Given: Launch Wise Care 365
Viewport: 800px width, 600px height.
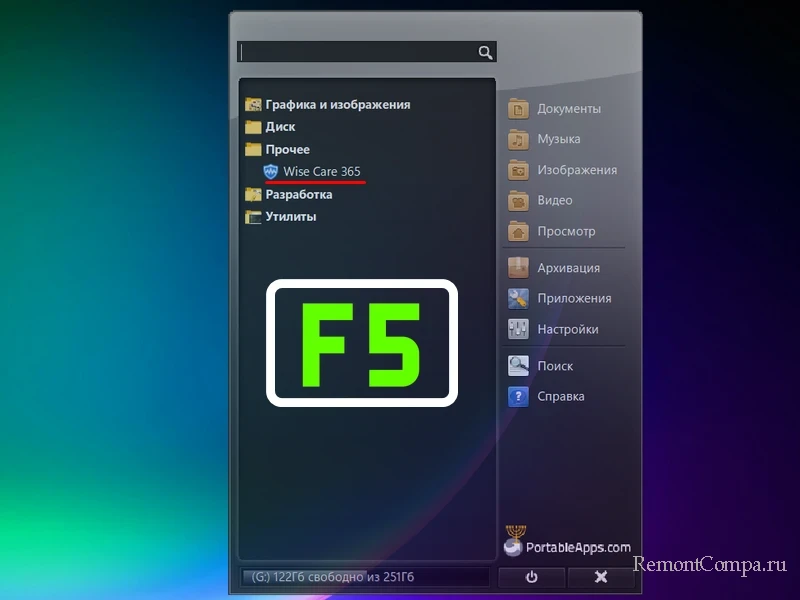Looking at the screenshot, I should point(321,172).
